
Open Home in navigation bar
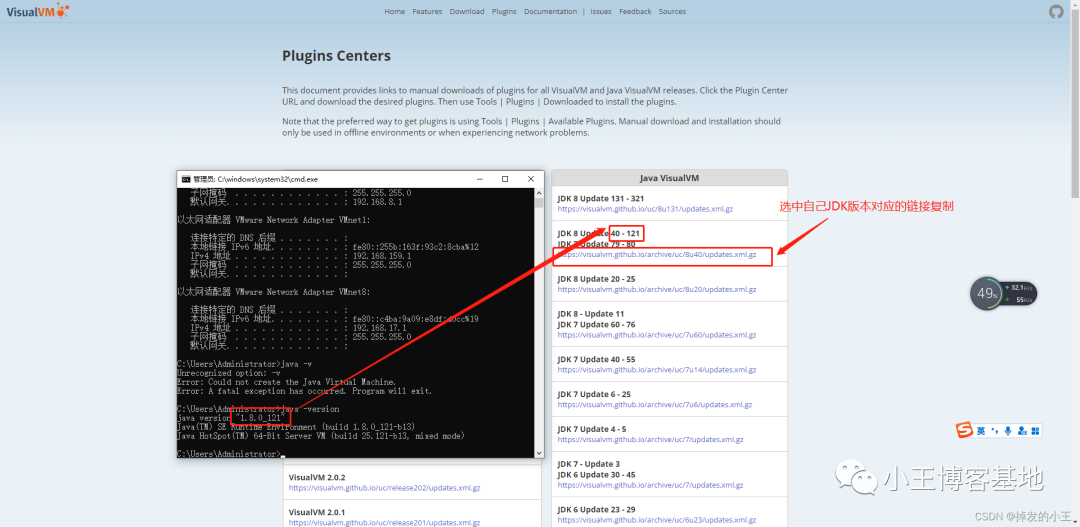(395, 11)
